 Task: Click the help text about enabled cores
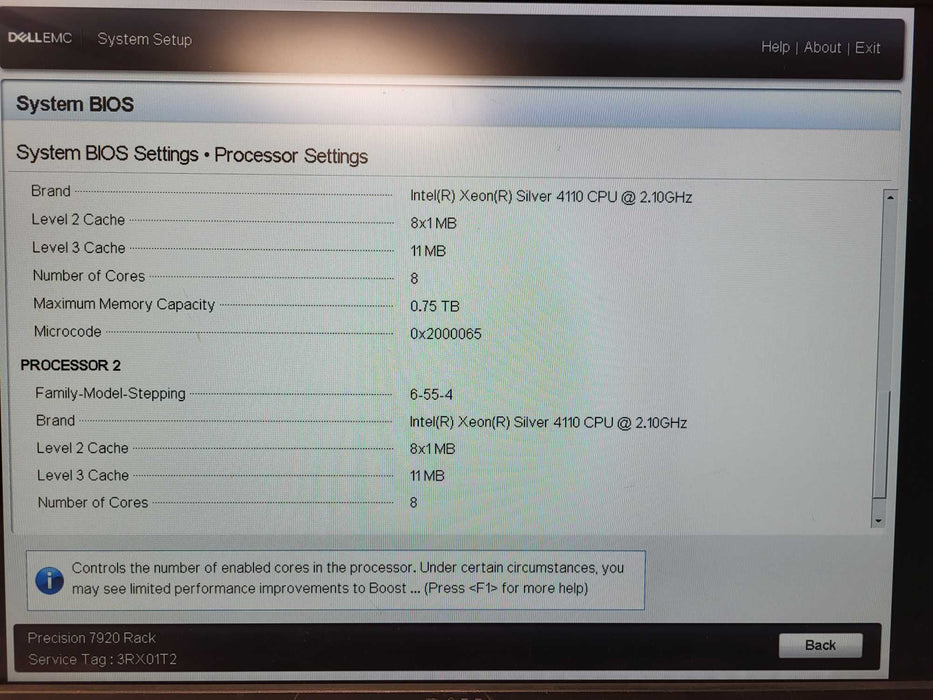tap(347, 578)
